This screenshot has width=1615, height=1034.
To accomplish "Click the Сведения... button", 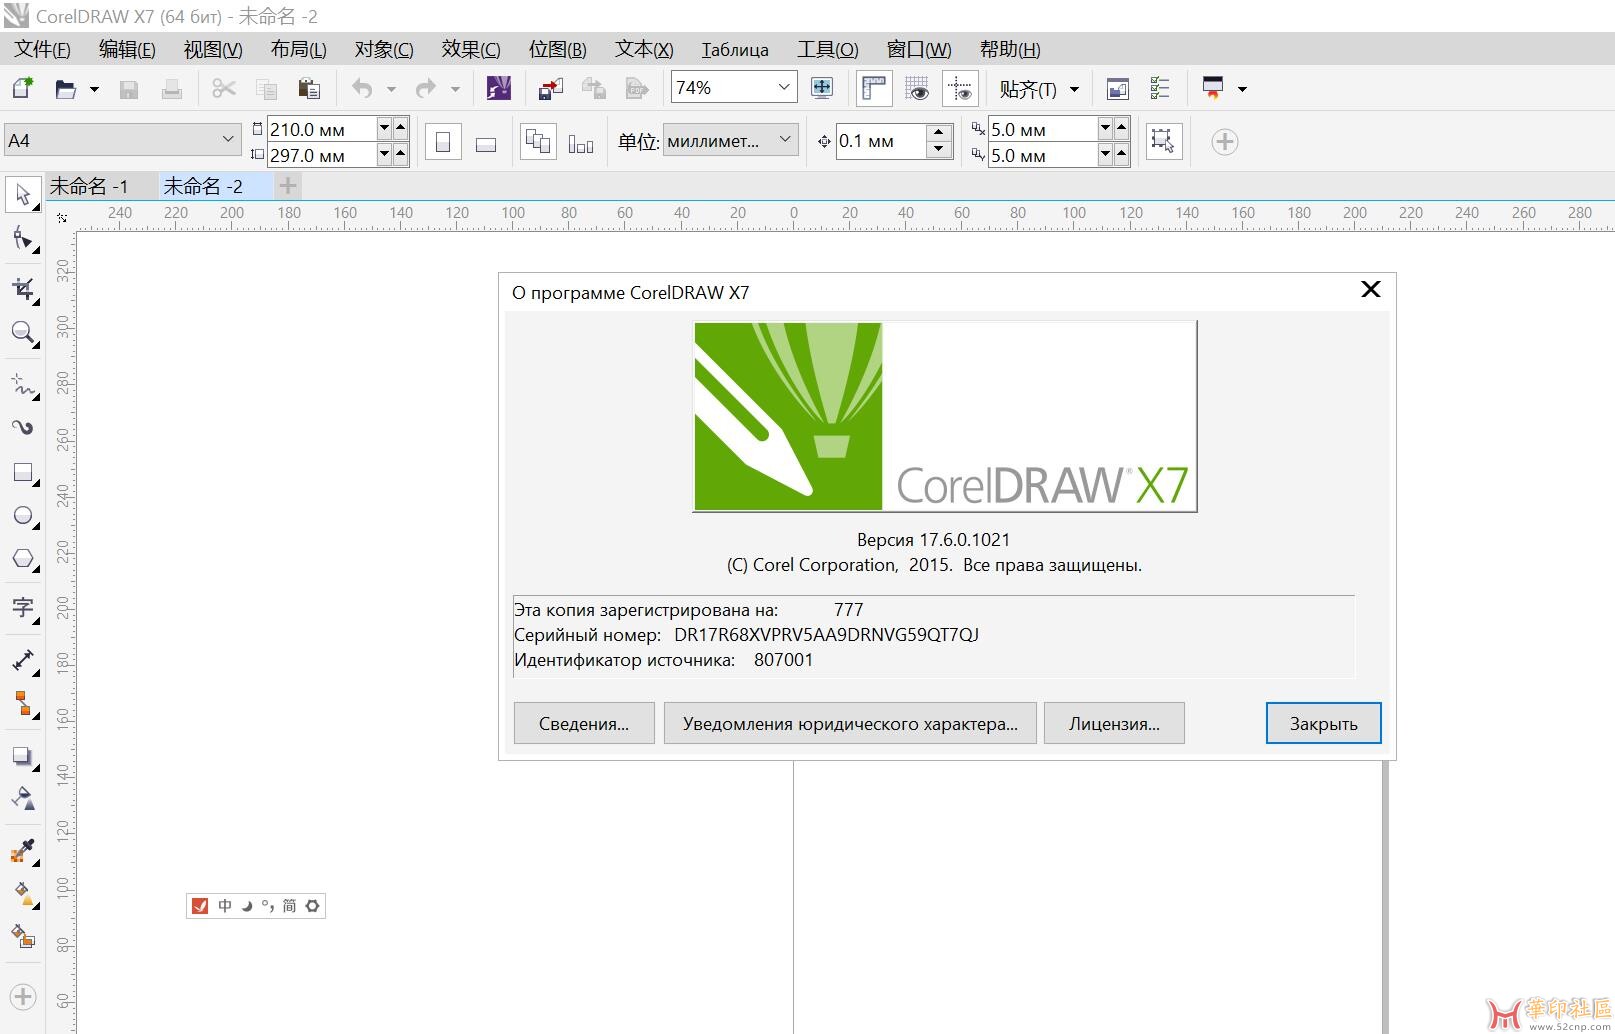I will 584,723.
